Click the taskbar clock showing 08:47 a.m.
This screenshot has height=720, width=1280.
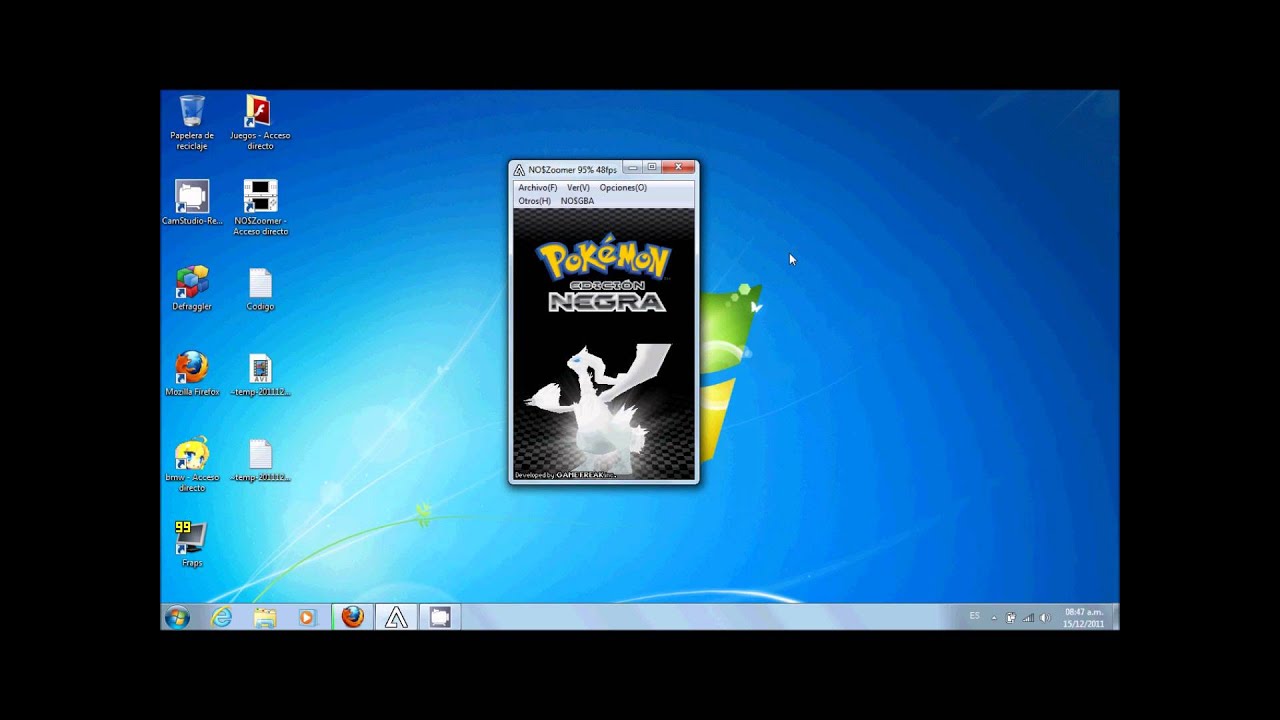[1083, 617]
